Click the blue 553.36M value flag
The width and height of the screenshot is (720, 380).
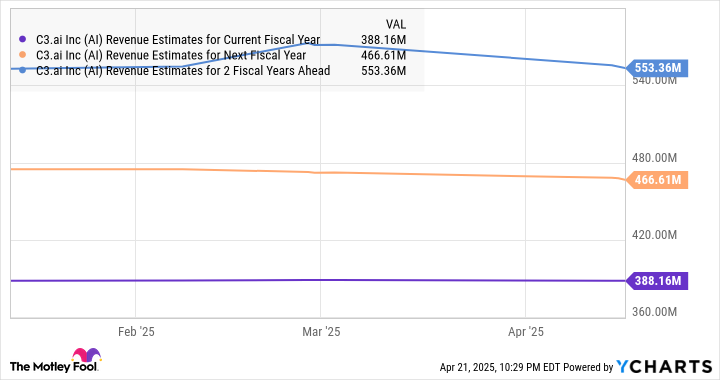point(657,68)
